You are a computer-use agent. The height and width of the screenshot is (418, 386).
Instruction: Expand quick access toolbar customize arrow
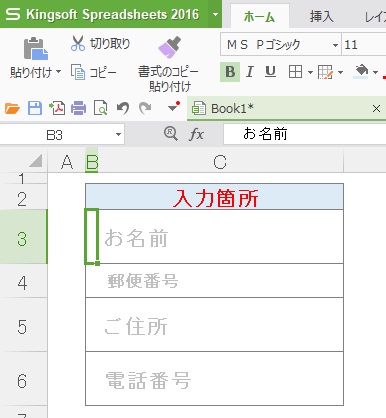click(173, 108)
